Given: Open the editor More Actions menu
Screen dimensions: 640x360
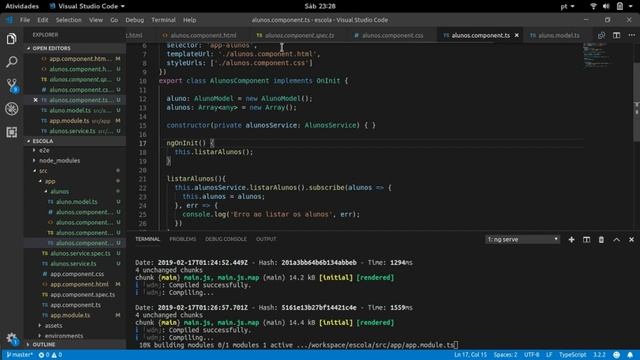Looking at the screenshot, I should click(x=631, y=36).
